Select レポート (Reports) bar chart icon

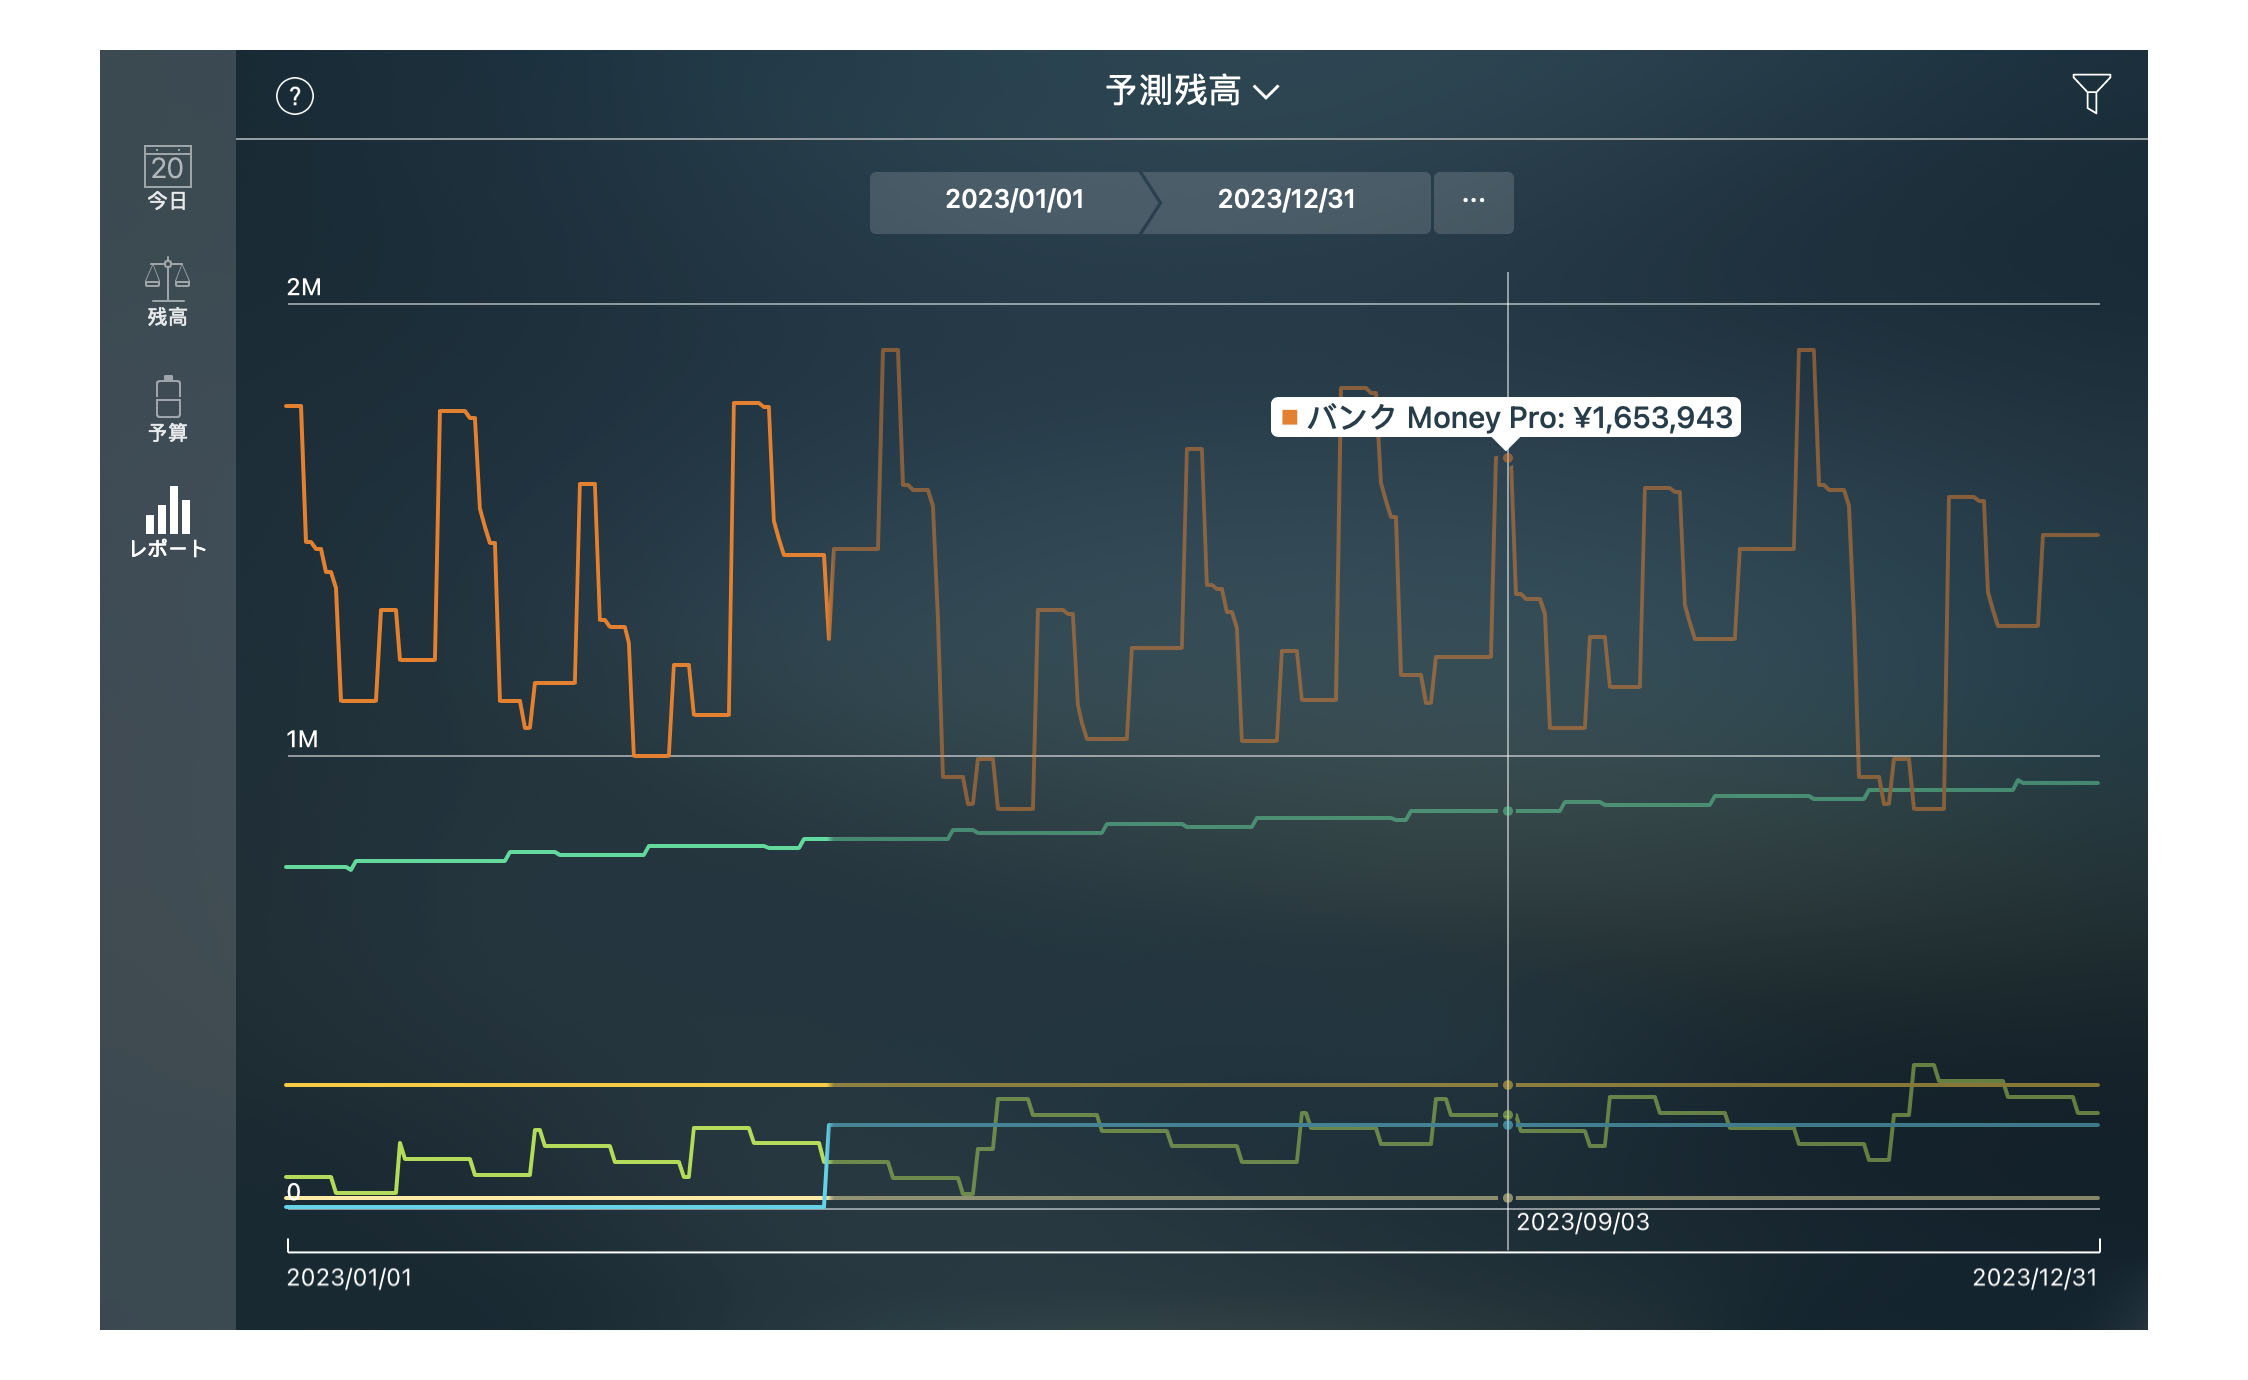tap(167, 522)
